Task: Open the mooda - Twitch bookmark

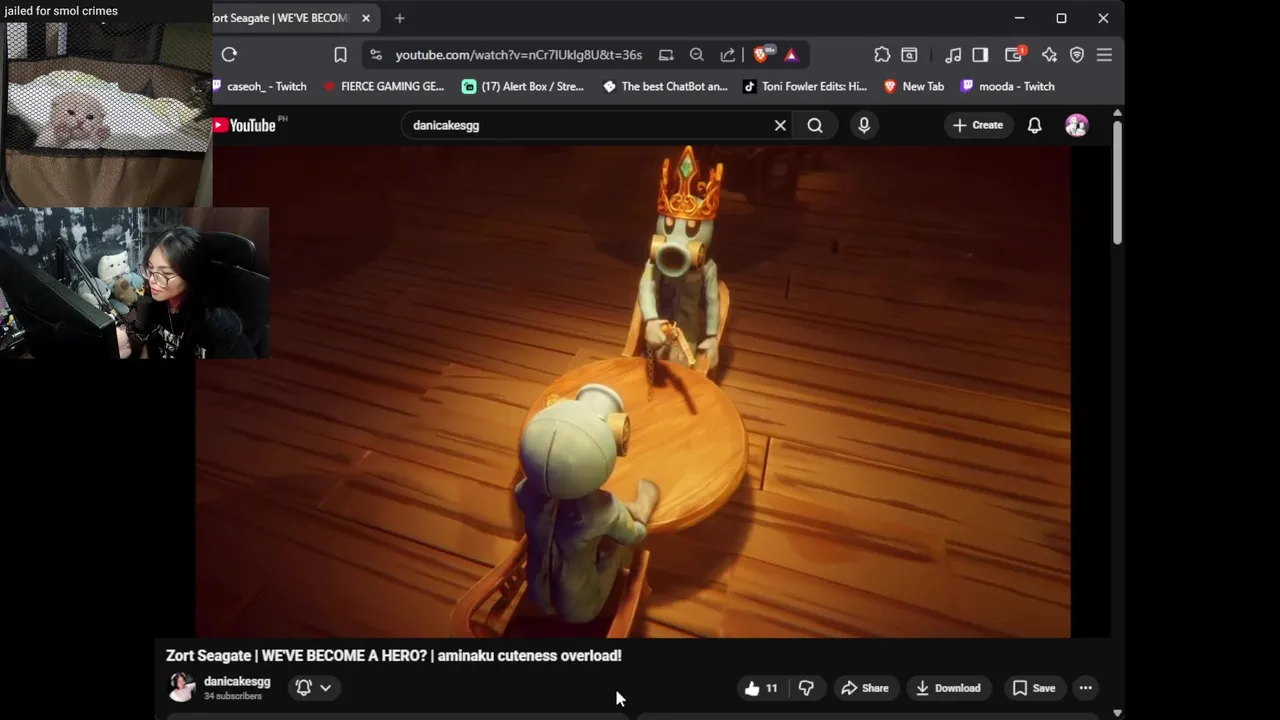Action: click(x=1008, y=86)
